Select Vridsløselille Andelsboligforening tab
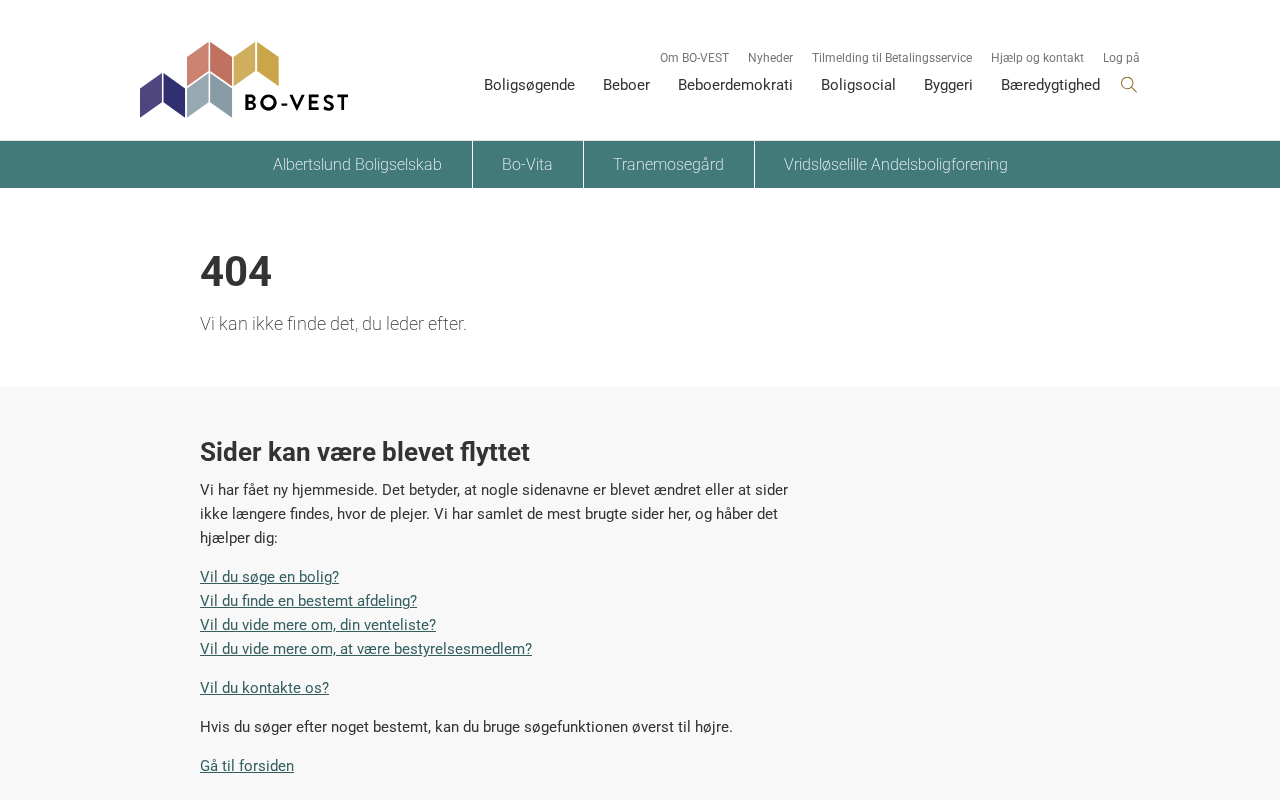1280x800 pixels. 896,164
